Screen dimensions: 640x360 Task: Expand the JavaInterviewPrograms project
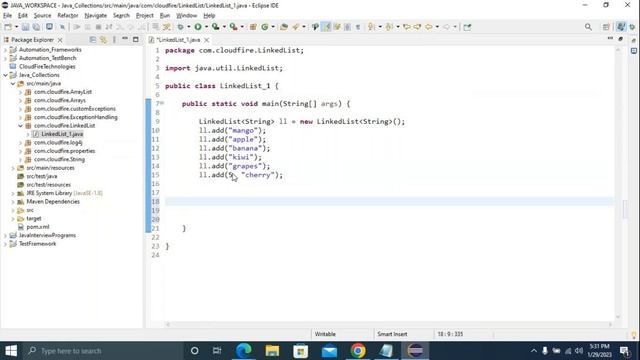(6, 236)
